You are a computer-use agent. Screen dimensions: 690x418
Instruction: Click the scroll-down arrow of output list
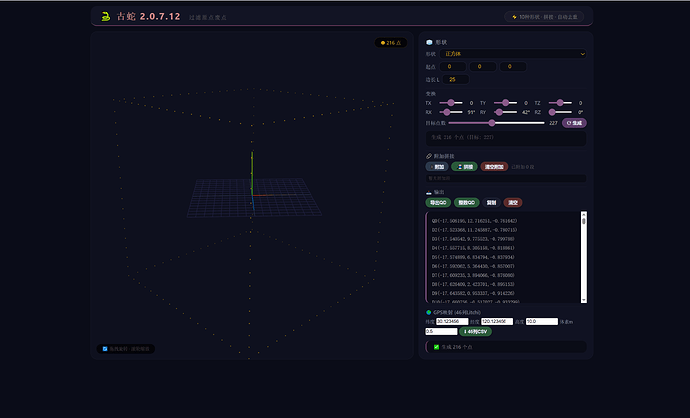pos(584,300)
